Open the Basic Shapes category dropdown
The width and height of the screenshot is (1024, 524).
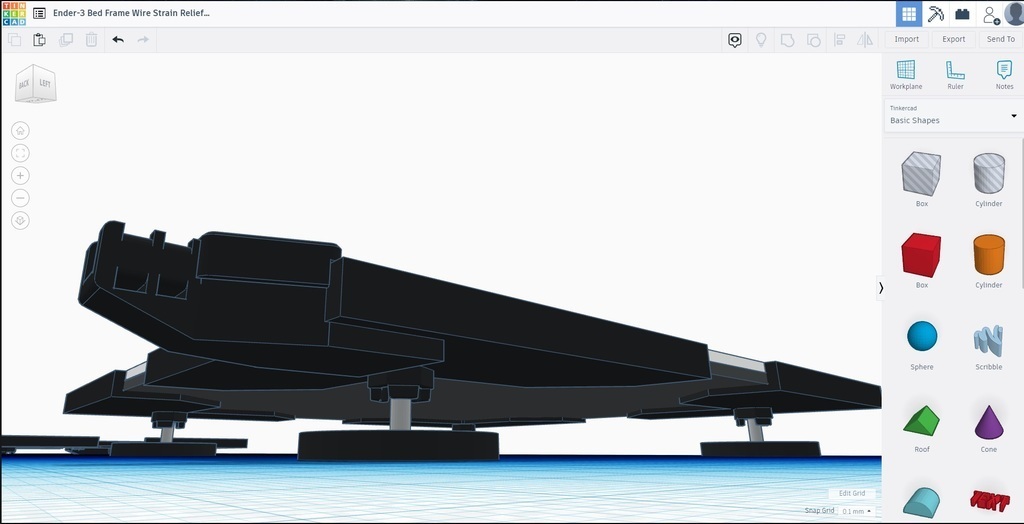(953, 116)
